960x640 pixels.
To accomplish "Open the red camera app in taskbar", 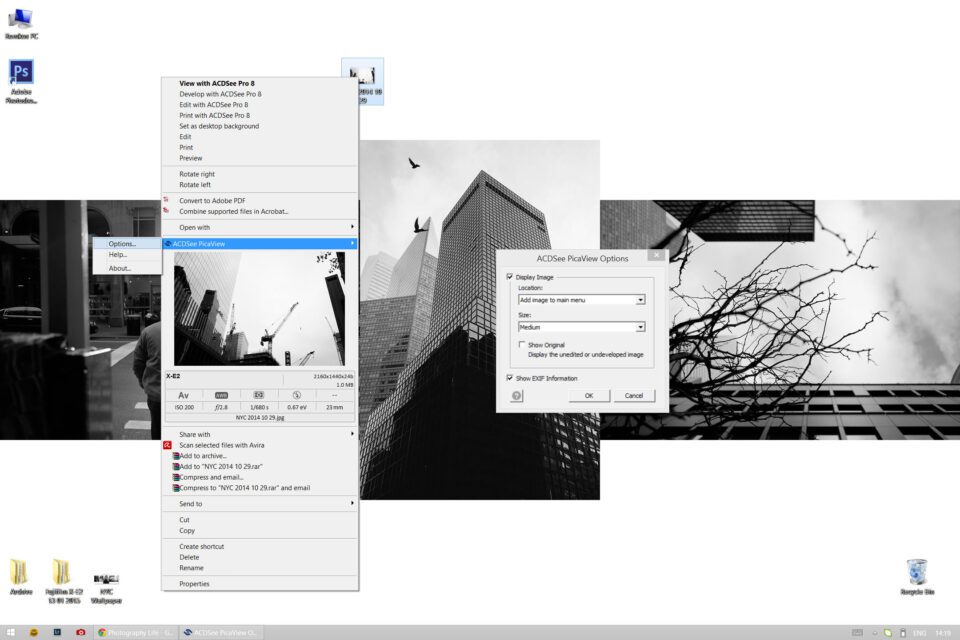I will tap(80, 633).
